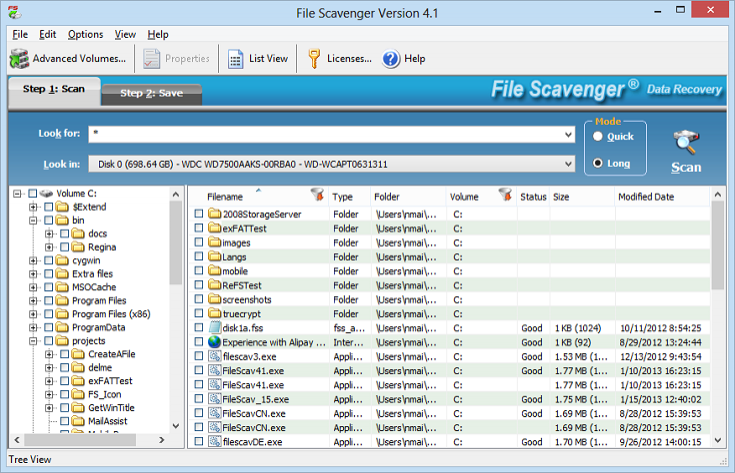This screenshot has height=473, width=735.
Task: Collapse the projects tree node
Action: click(x=33, y=341)
